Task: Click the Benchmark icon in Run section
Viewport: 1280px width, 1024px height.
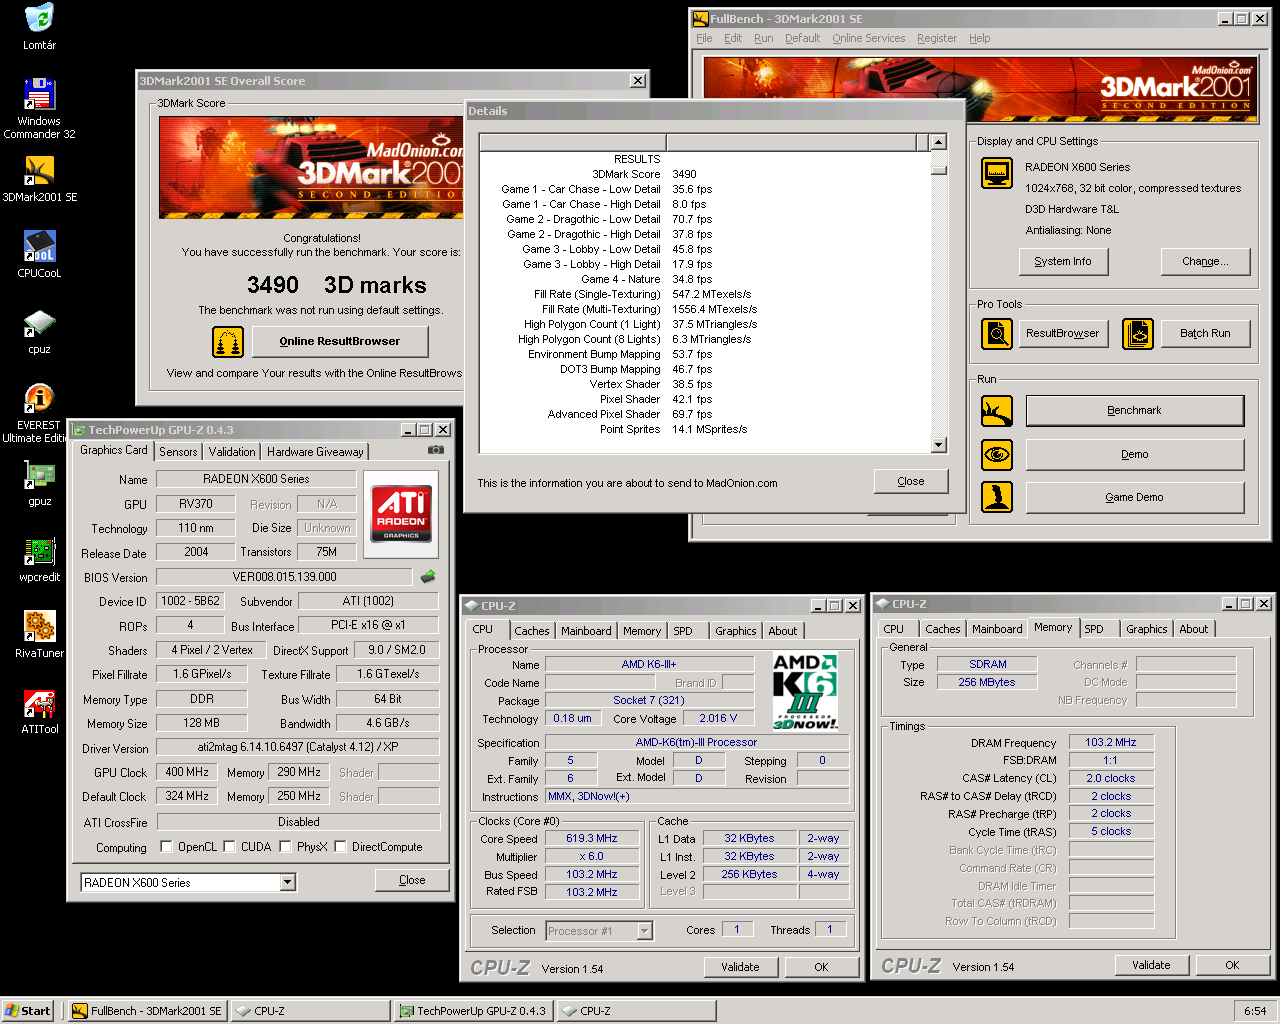Action: pos(997,410)
